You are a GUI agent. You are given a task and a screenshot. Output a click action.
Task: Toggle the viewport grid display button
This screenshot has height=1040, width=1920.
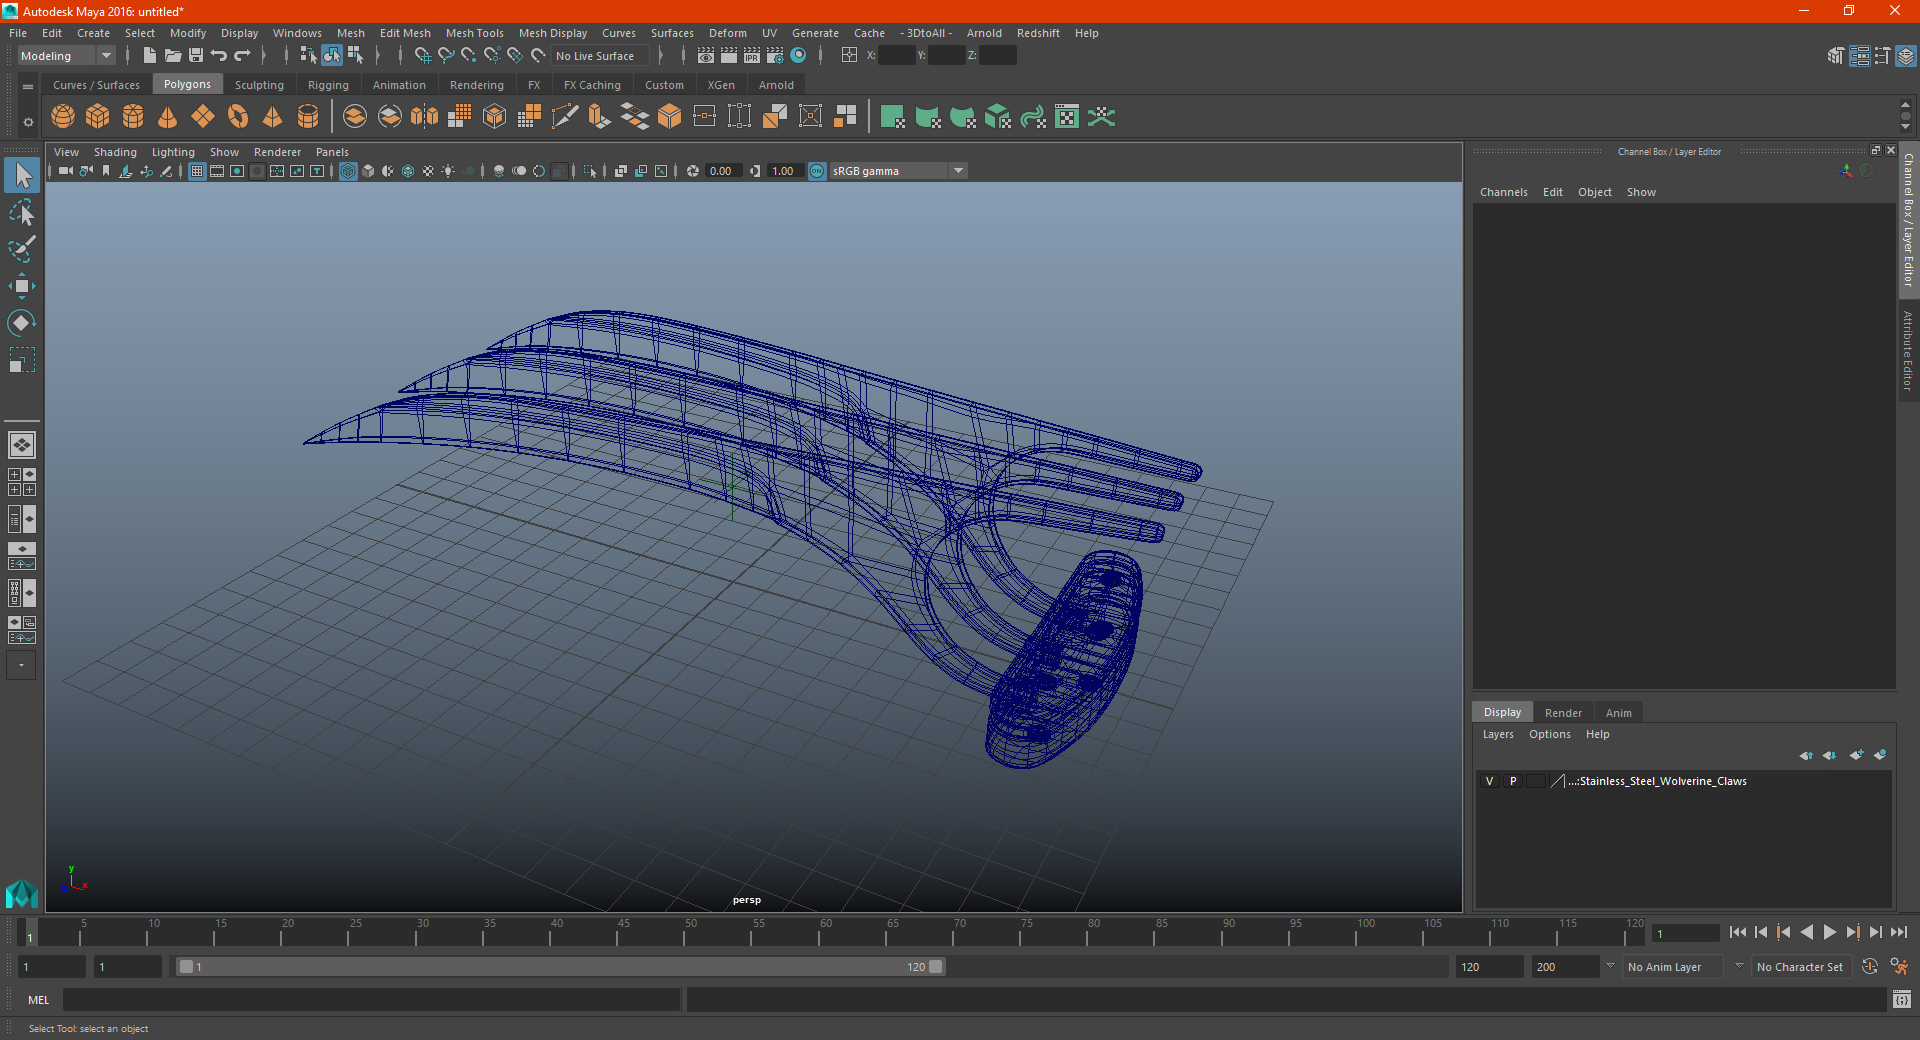197,171
